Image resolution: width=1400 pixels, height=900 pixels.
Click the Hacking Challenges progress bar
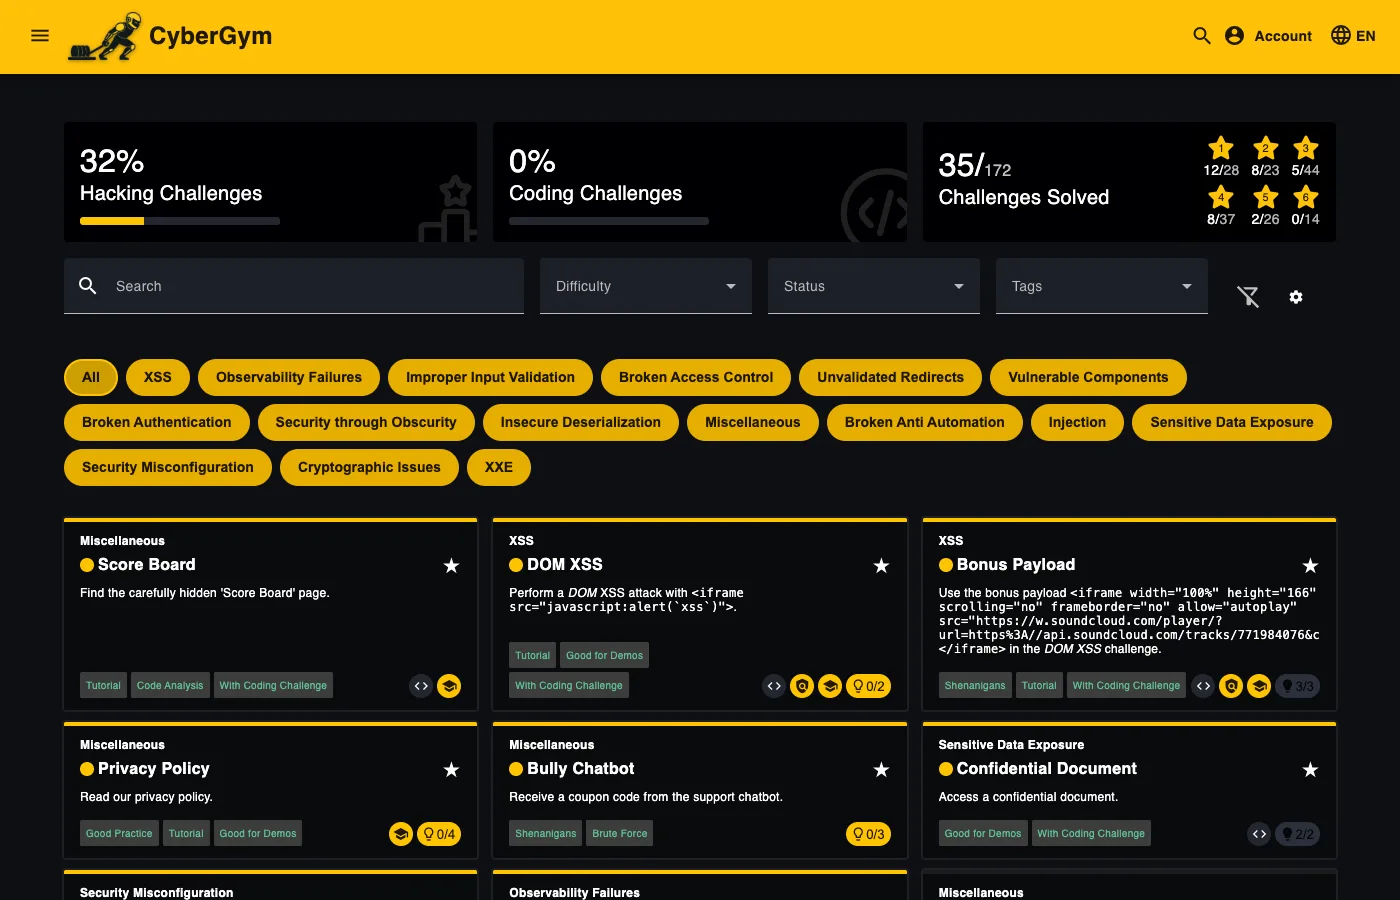(180, 221)
